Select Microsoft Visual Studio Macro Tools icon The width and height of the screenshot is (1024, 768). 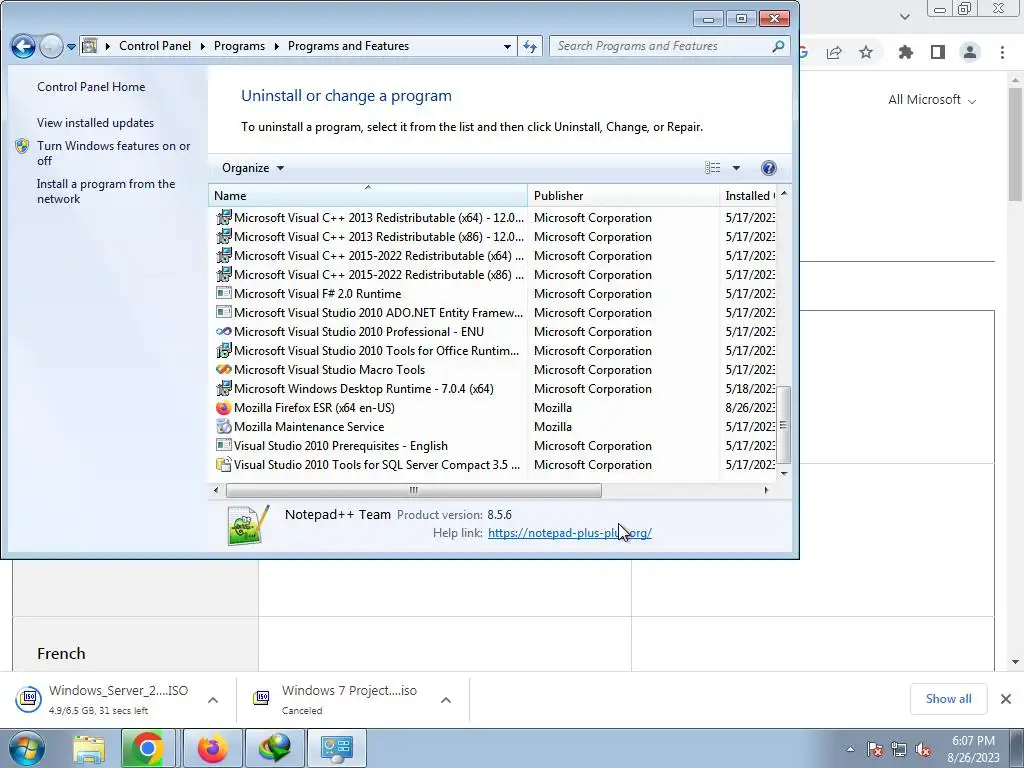pyautogui.click(x=223, y=369)
